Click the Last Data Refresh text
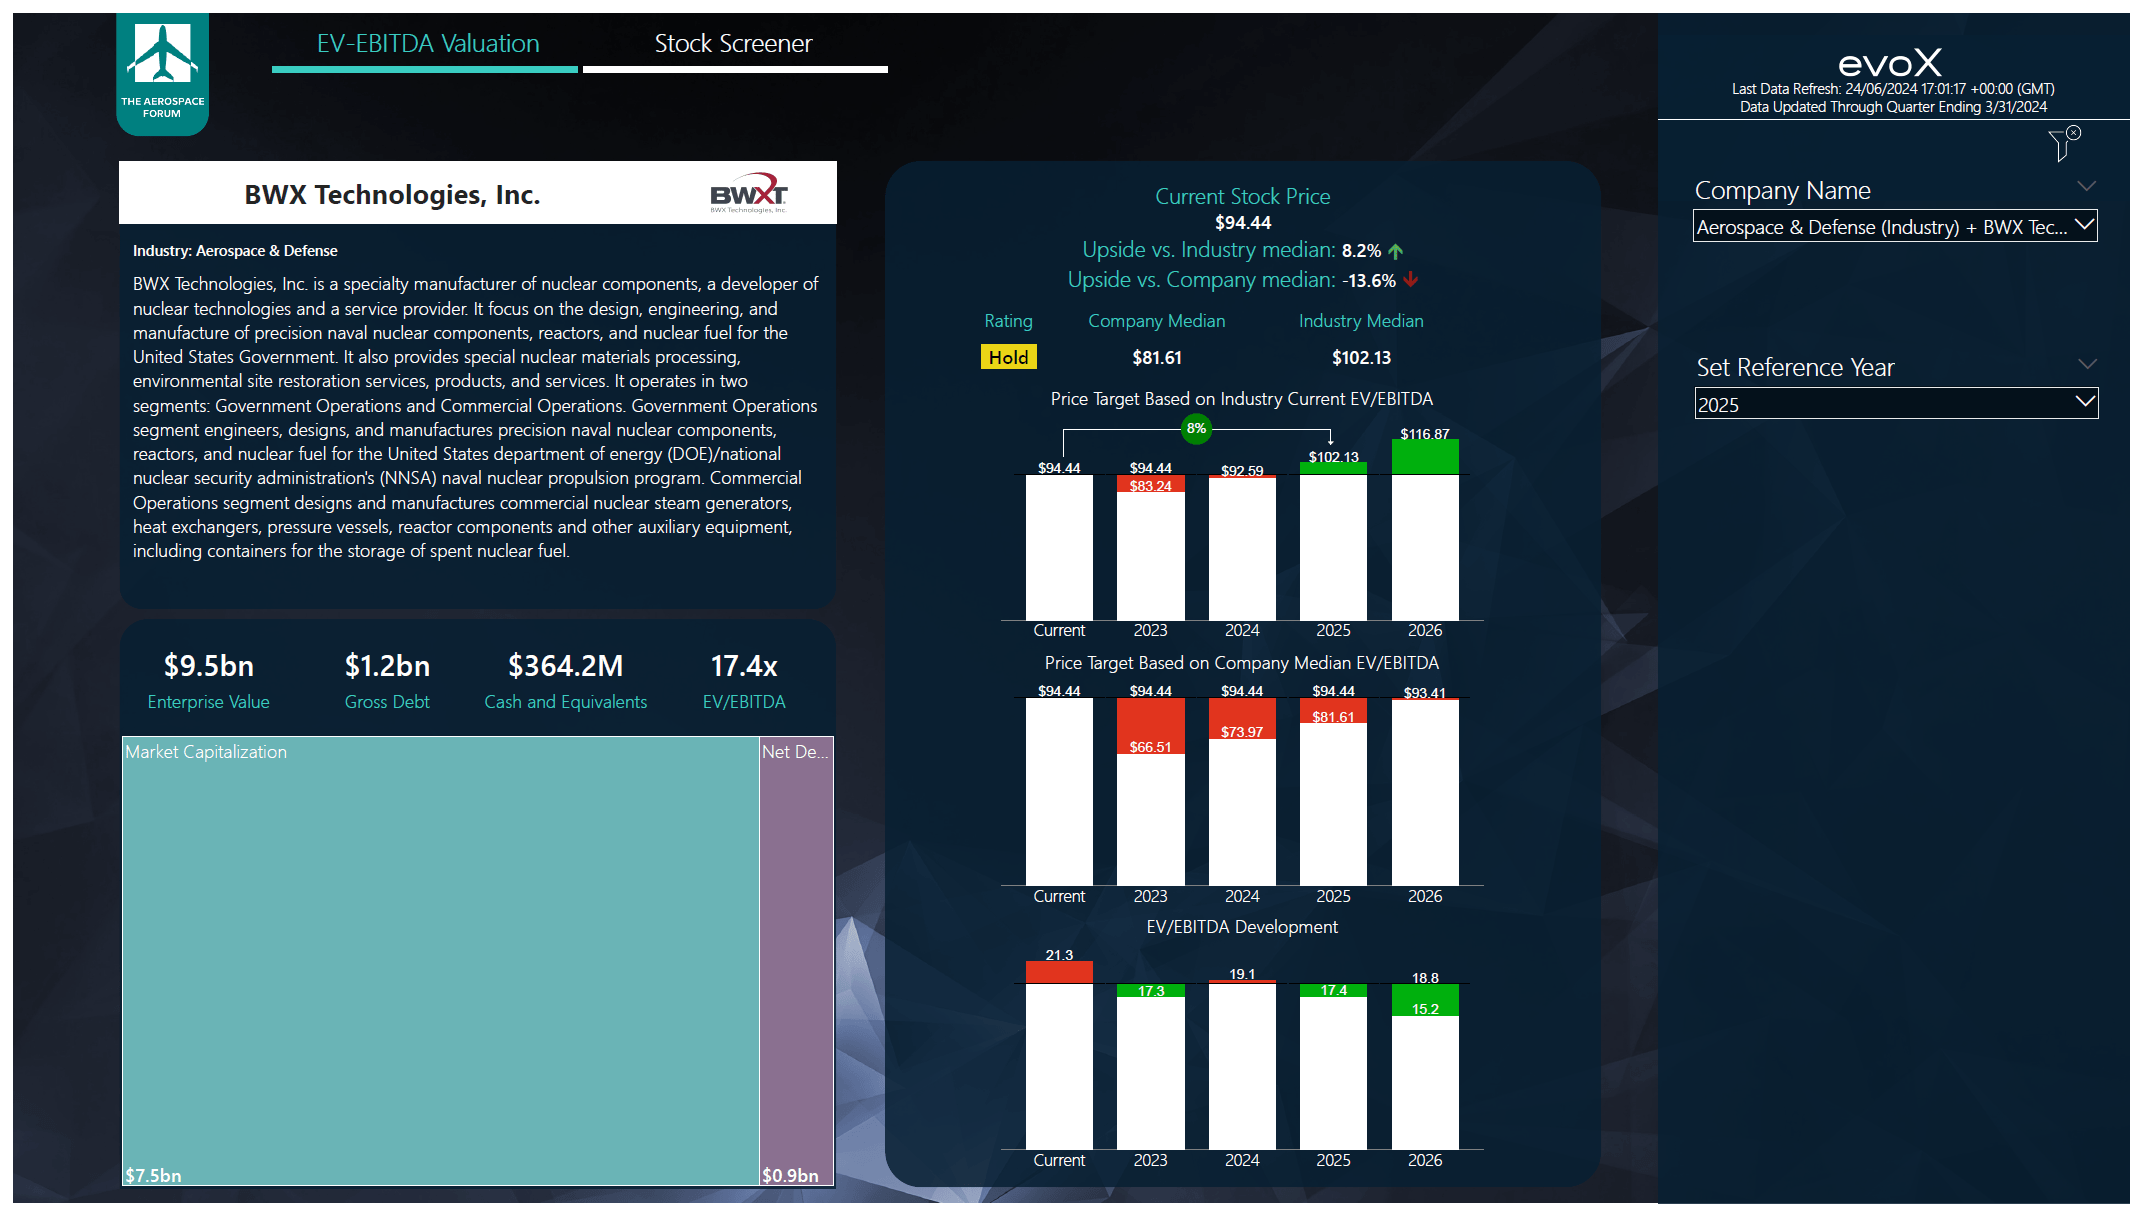The image size is (2143, 1217). click(x=1893, y=89)
